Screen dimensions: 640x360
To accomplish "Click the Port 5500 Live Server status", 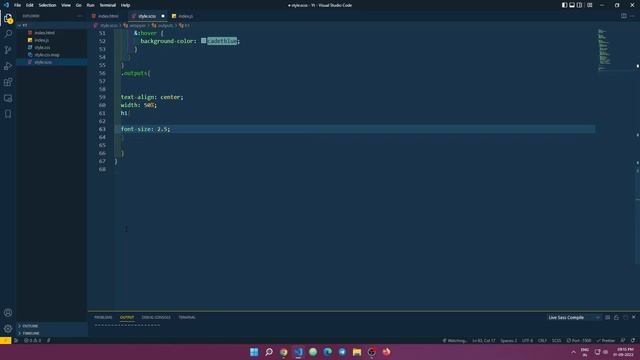I will click(578, 340).
